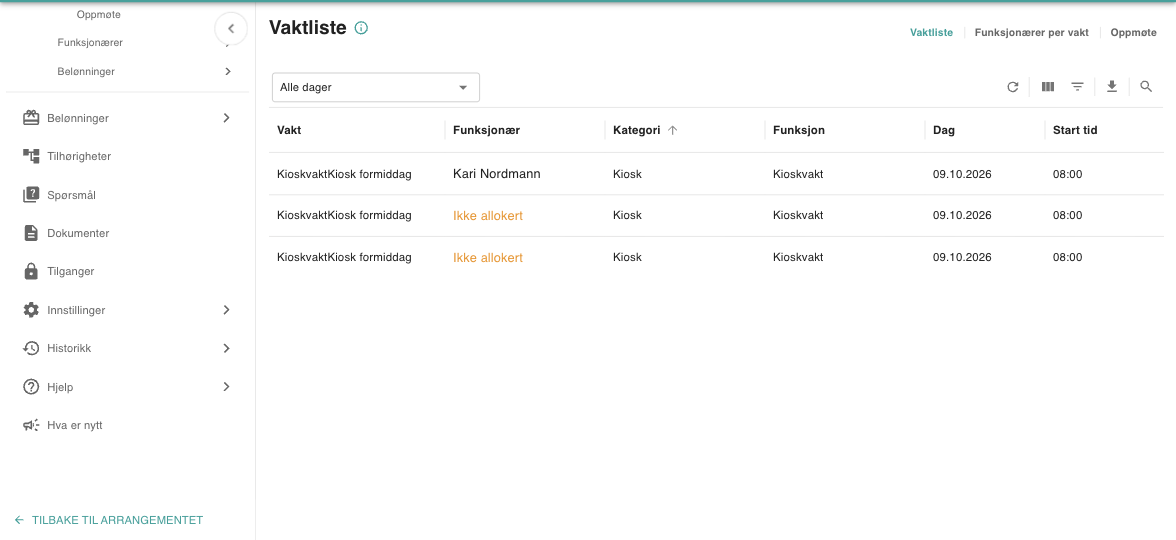Collapse the sidebar with the chevron button

pyautogui.click(x=231, y=28)
